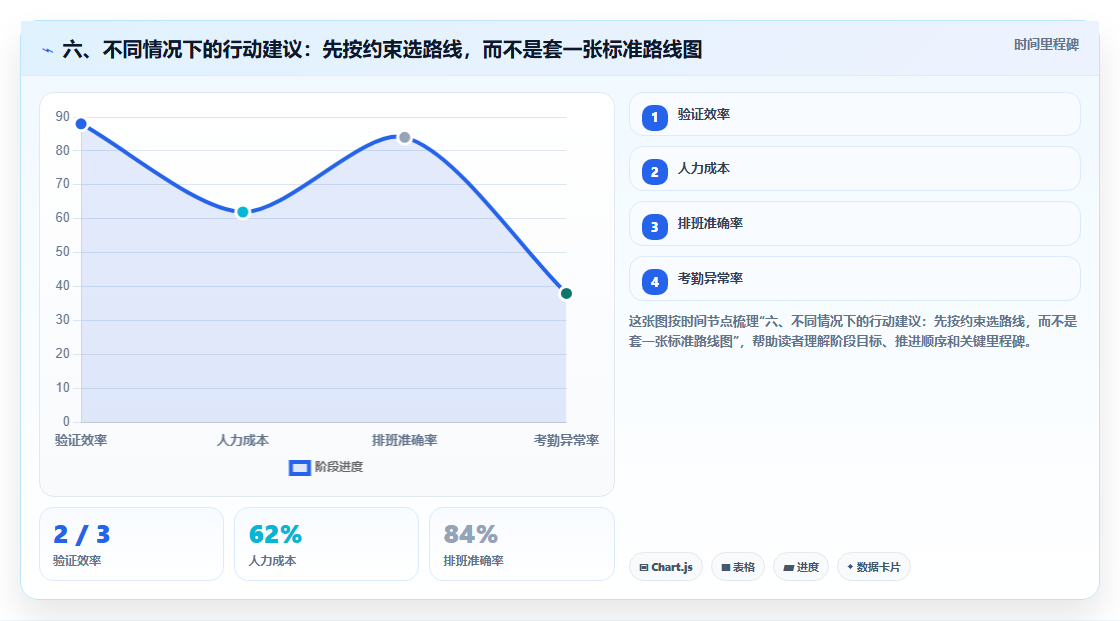Select the gray 排班准确率 data point

click(404, 137)
